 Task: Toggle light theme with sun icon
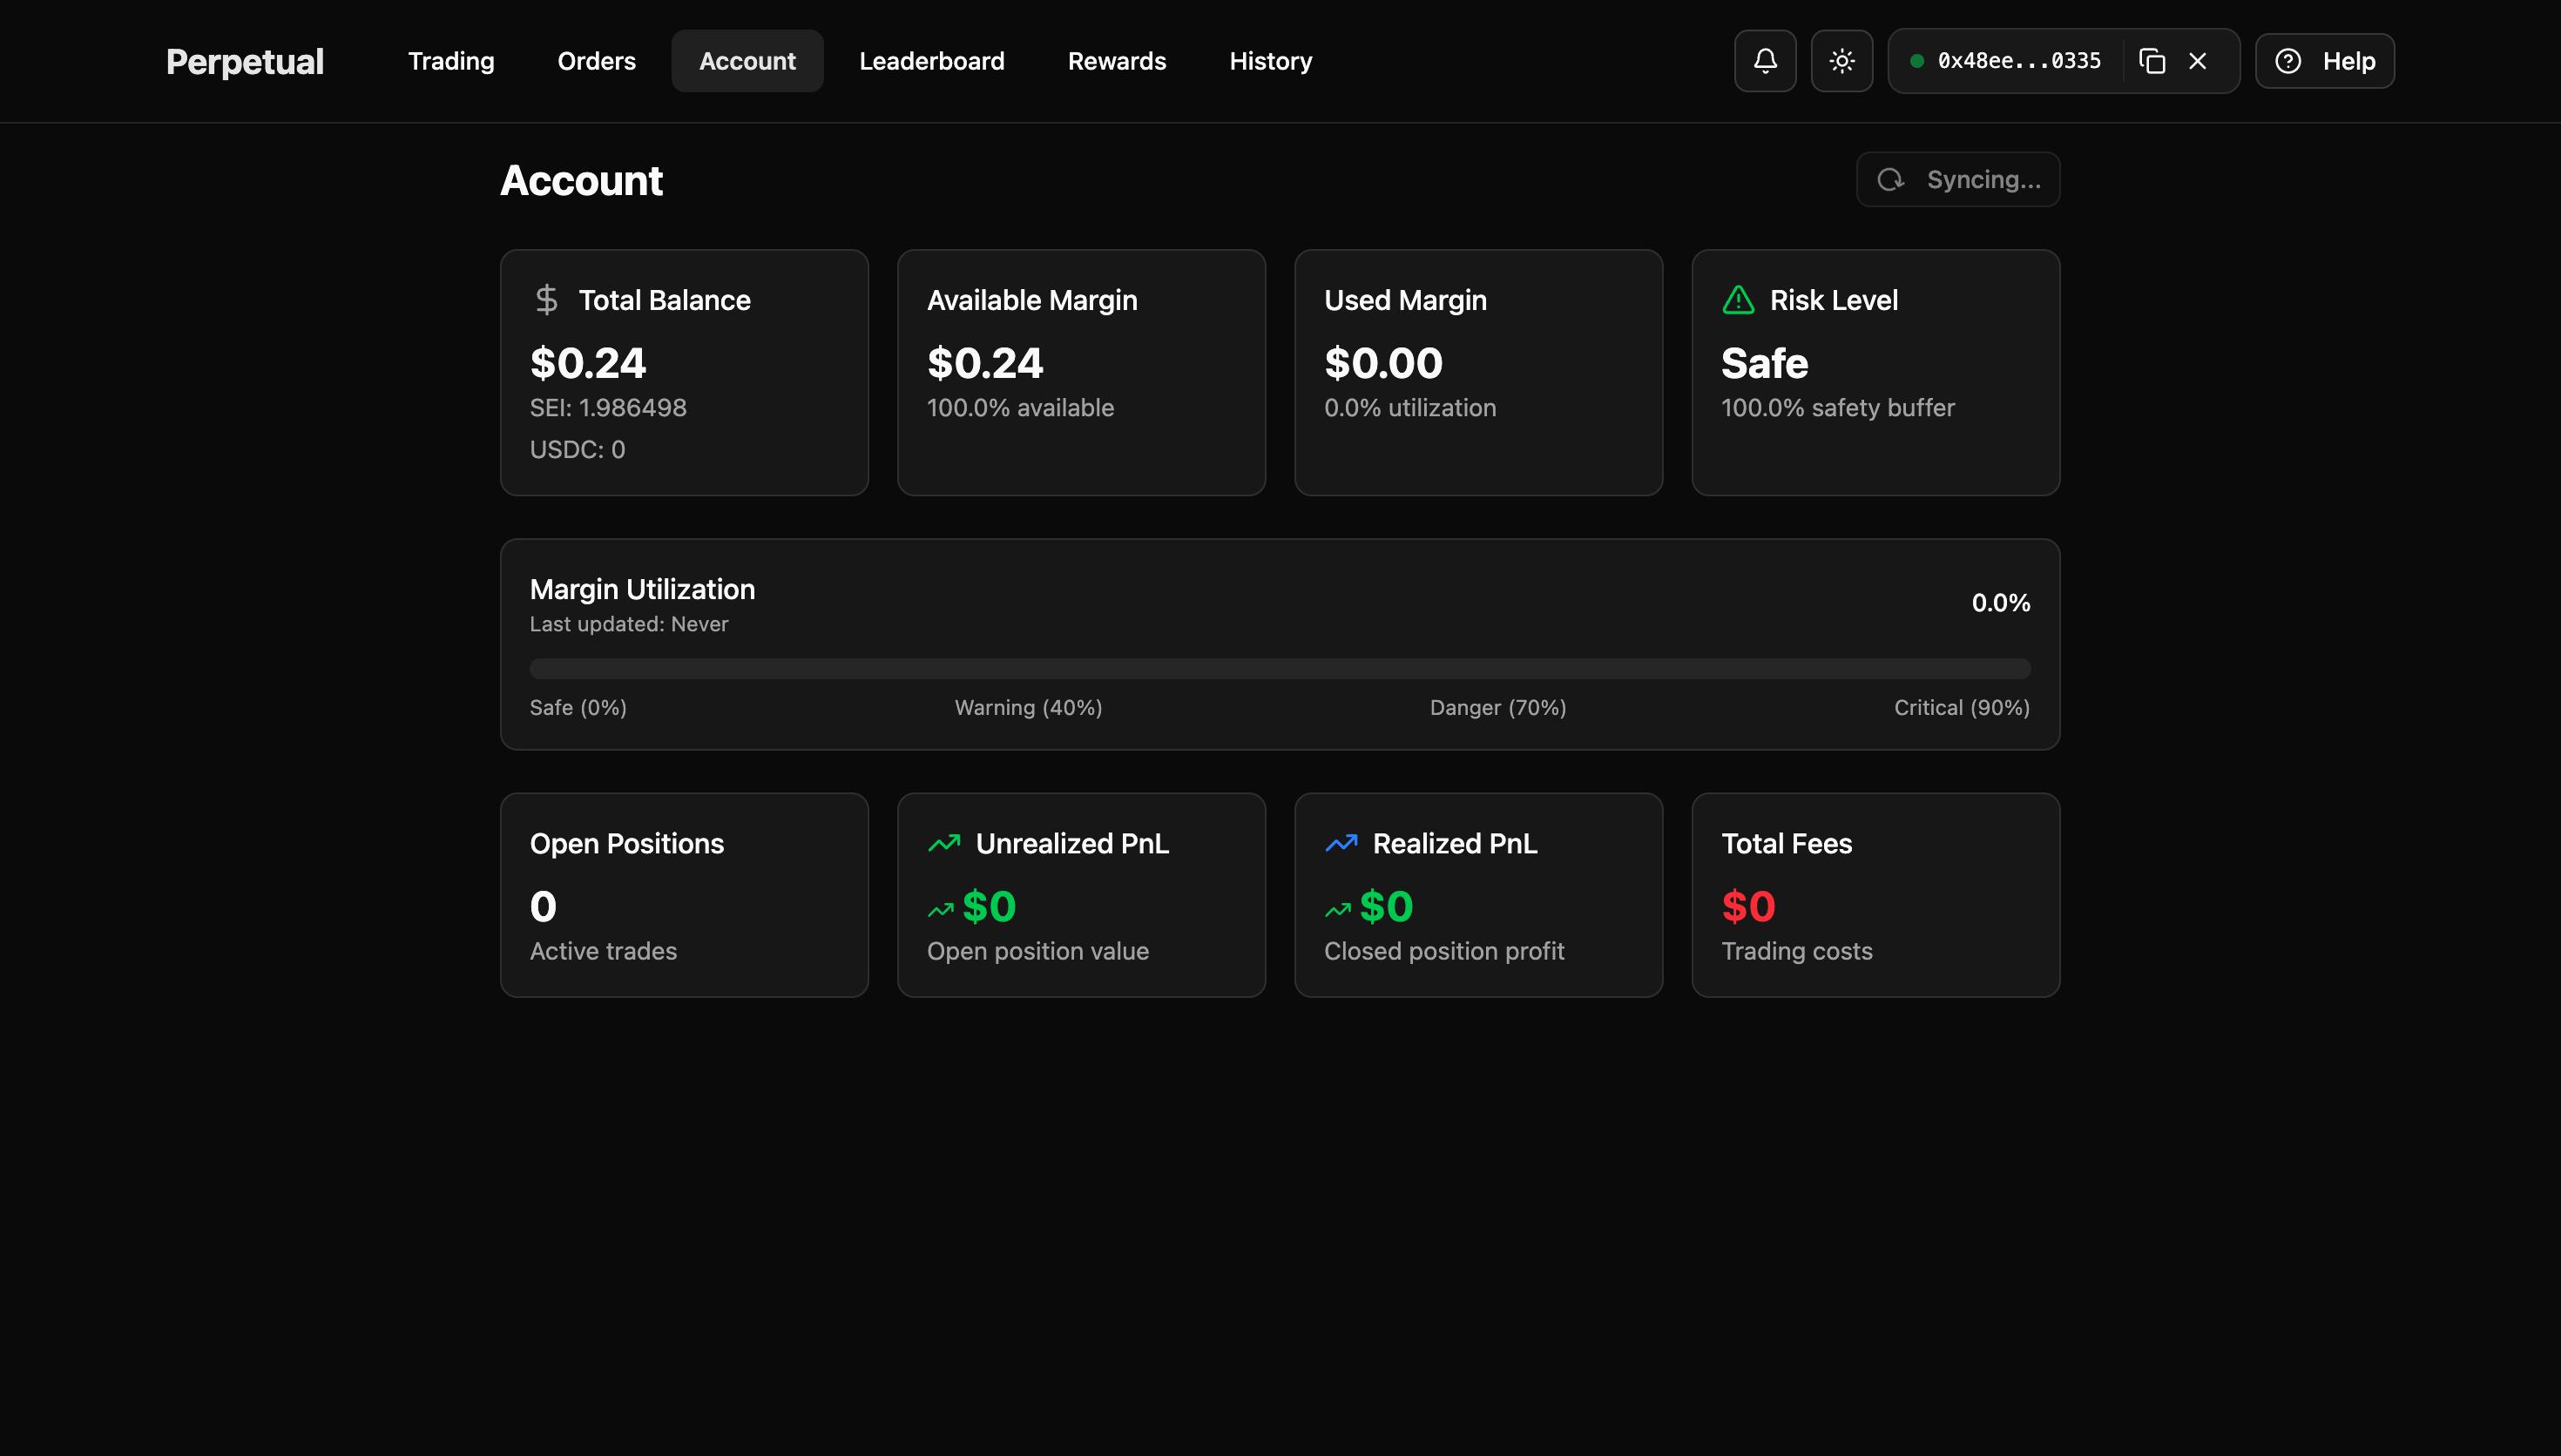[1841, 61]
